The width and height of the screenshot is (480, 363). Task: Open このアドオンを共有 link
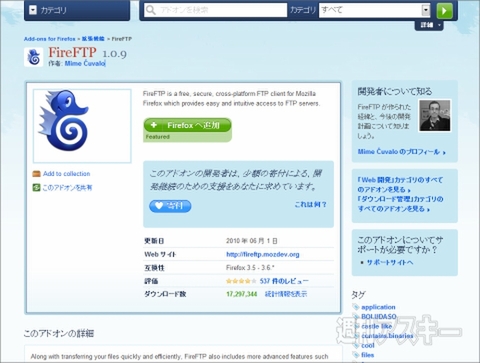pyautogui.click(x=67, y=188)
